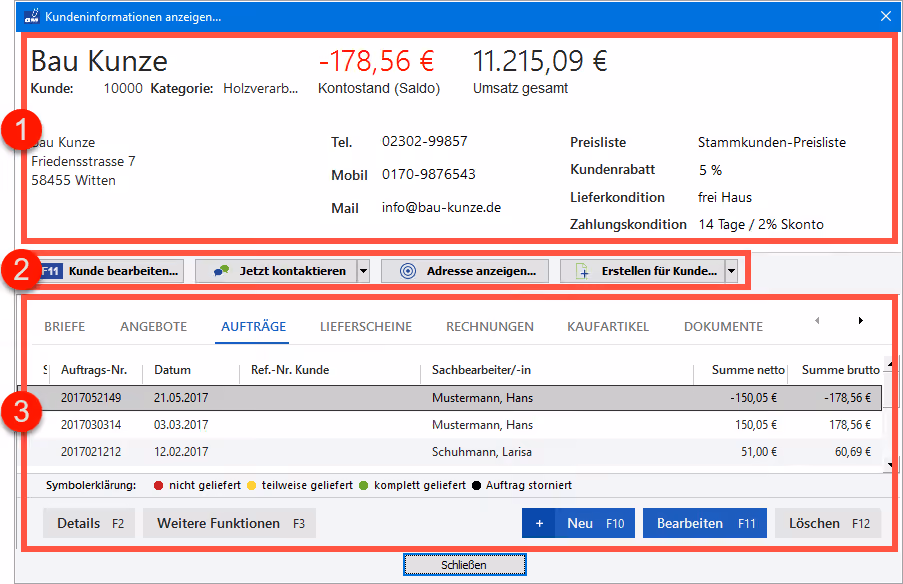Click the mobile number 0170-9876543
Screen dimensions: 903x584
(428, 175)
